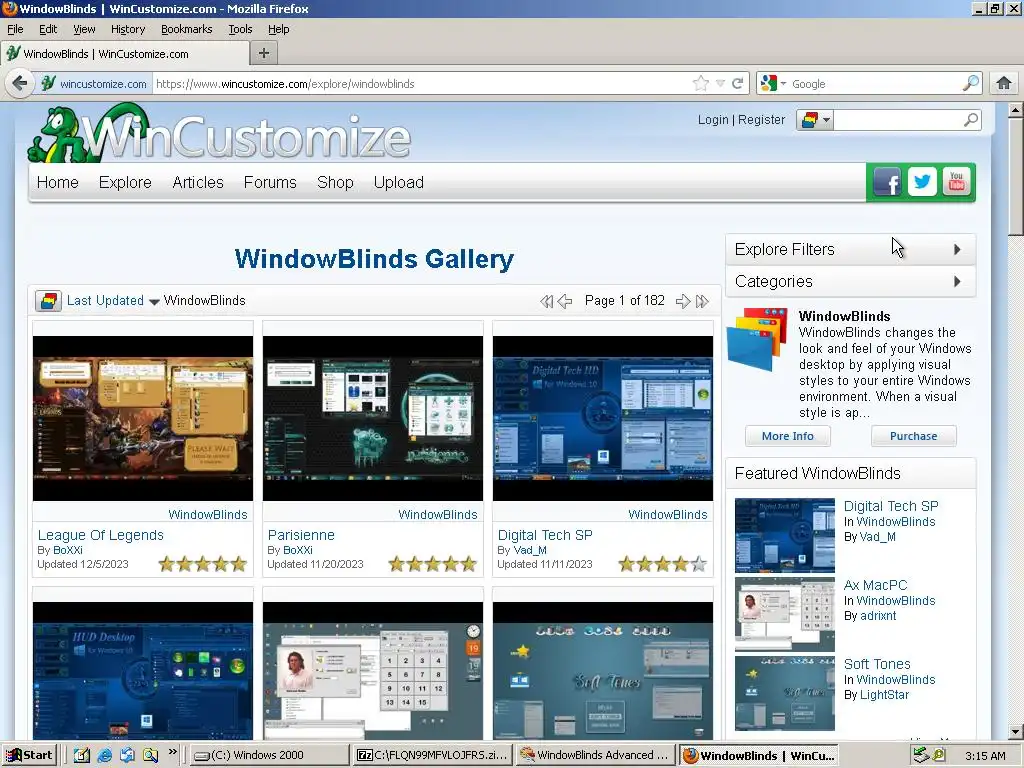Viewport: 1024px width, 768px height.
Task: Open the Digital Tech HD gallery thumbnail
Action: pyautogui.click(x=603, y=419)
